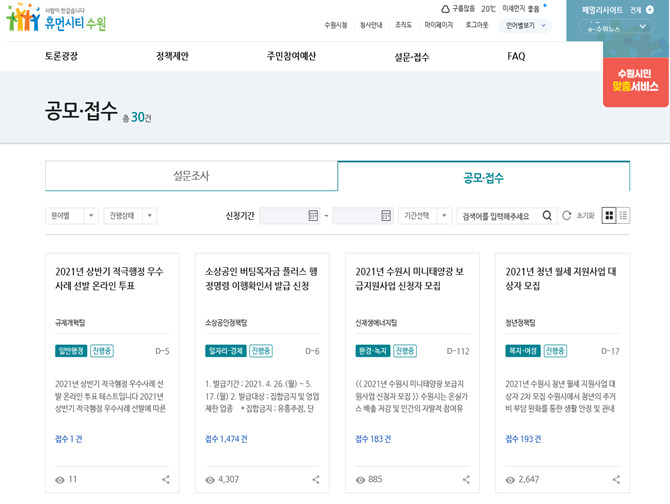Open 마이페이지 link
Image resolution: width=670 pixels, height=504 pixels.
click(439, 25)
